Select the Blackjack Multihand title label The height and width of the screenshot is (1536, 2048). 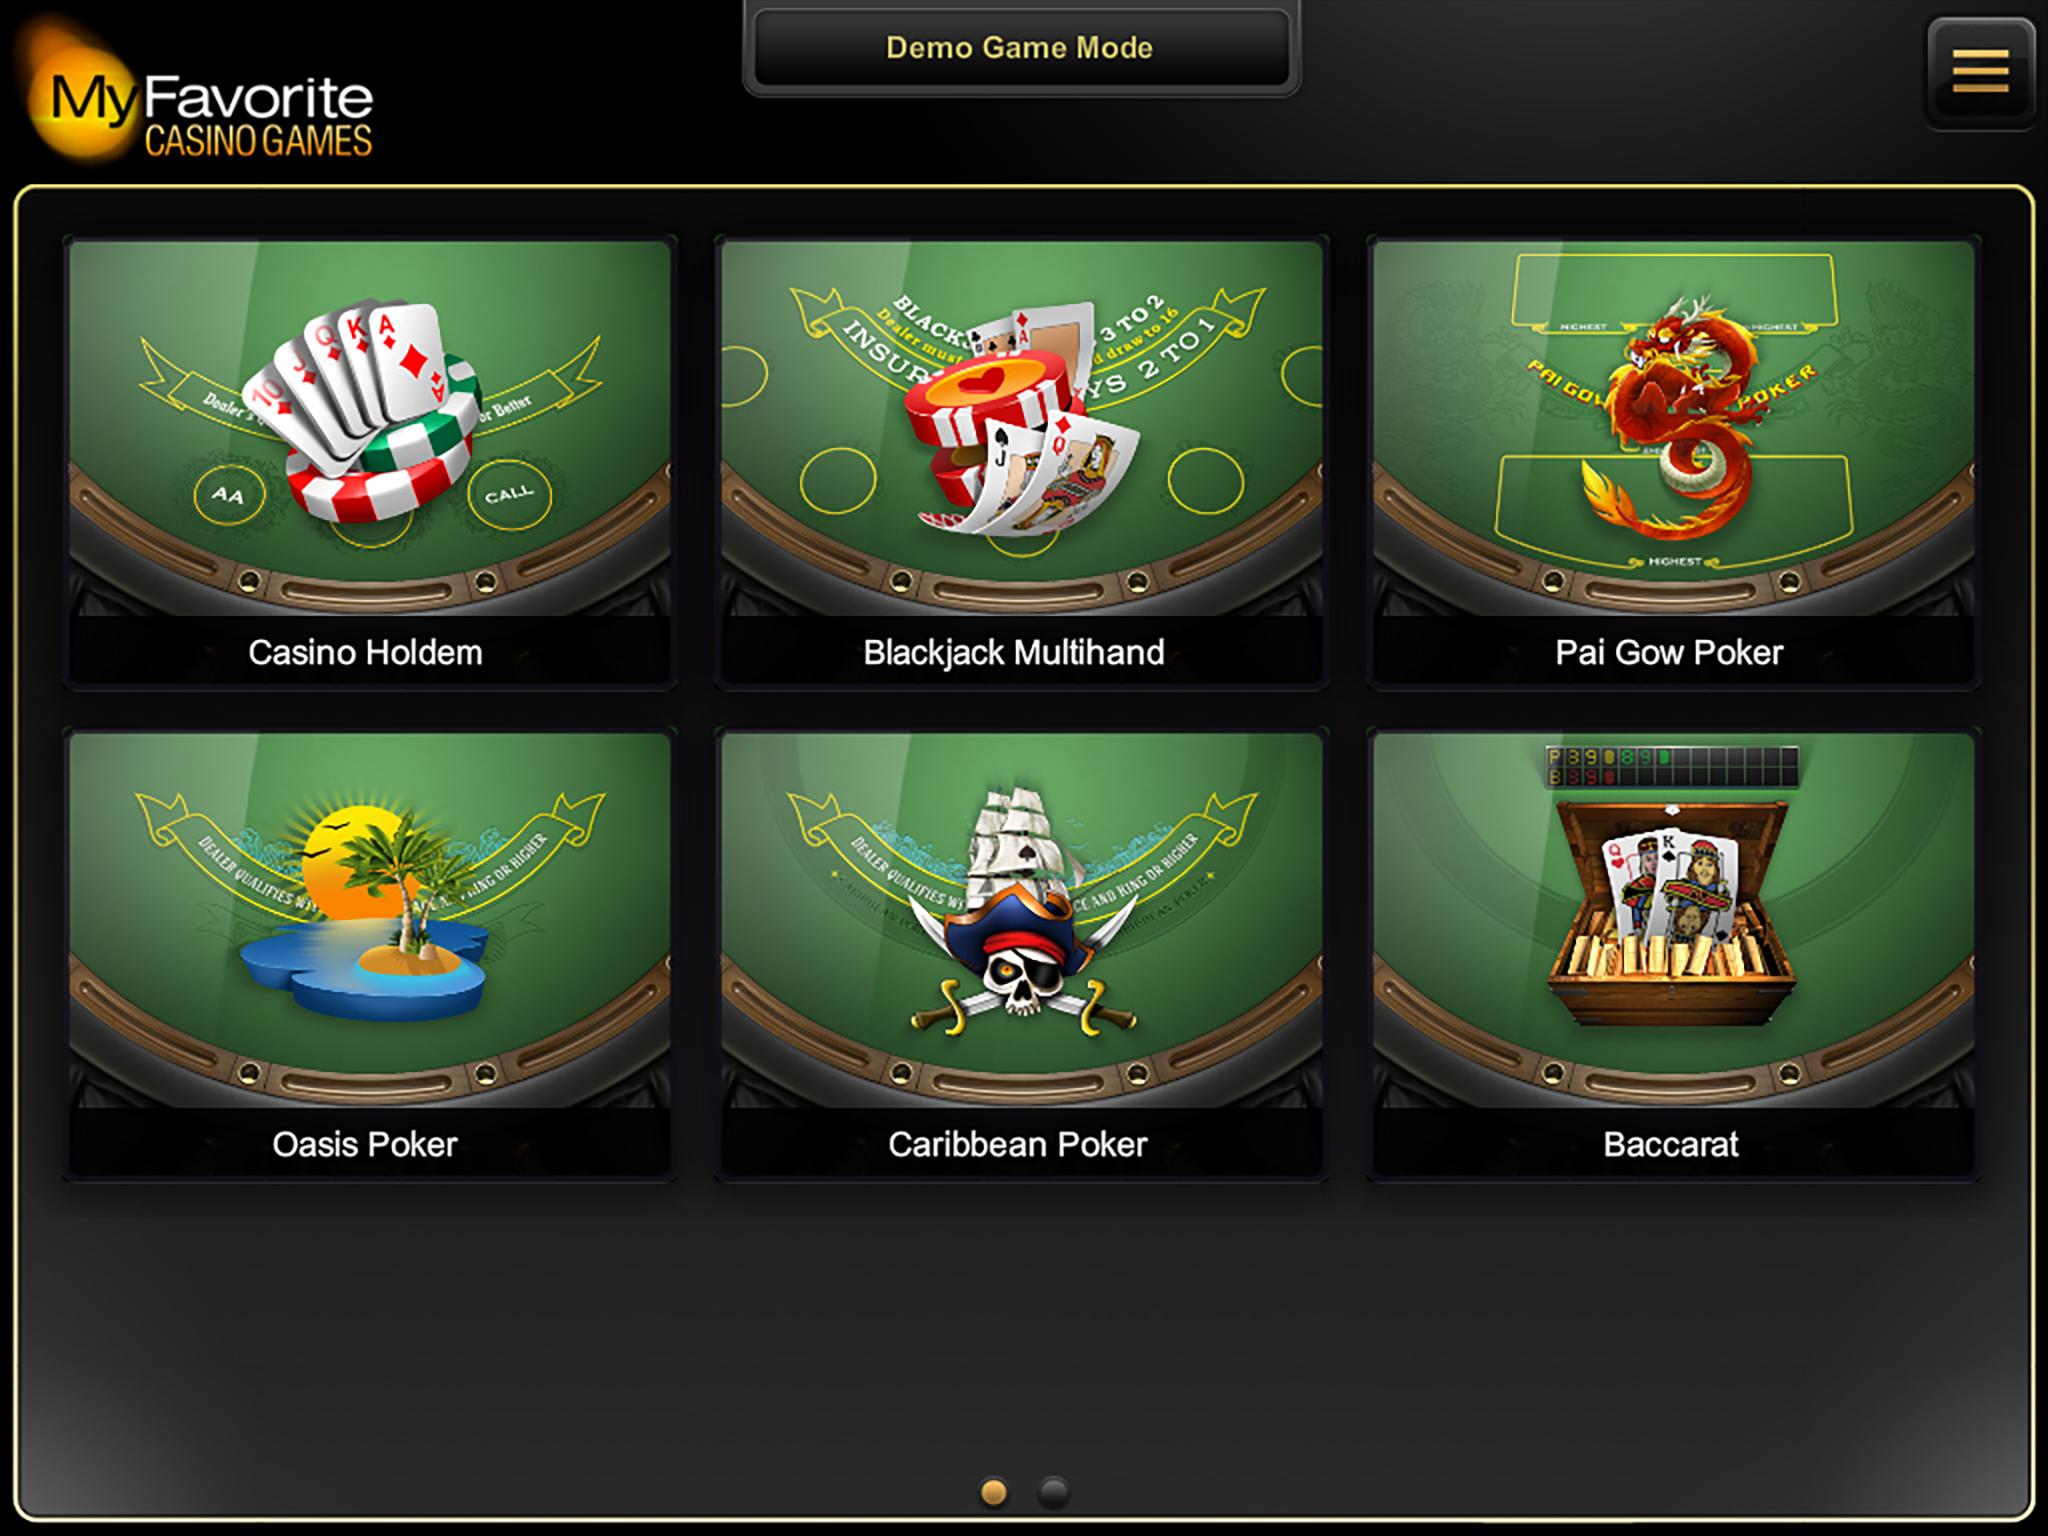pyautogui.click(x=1014, y=652)
